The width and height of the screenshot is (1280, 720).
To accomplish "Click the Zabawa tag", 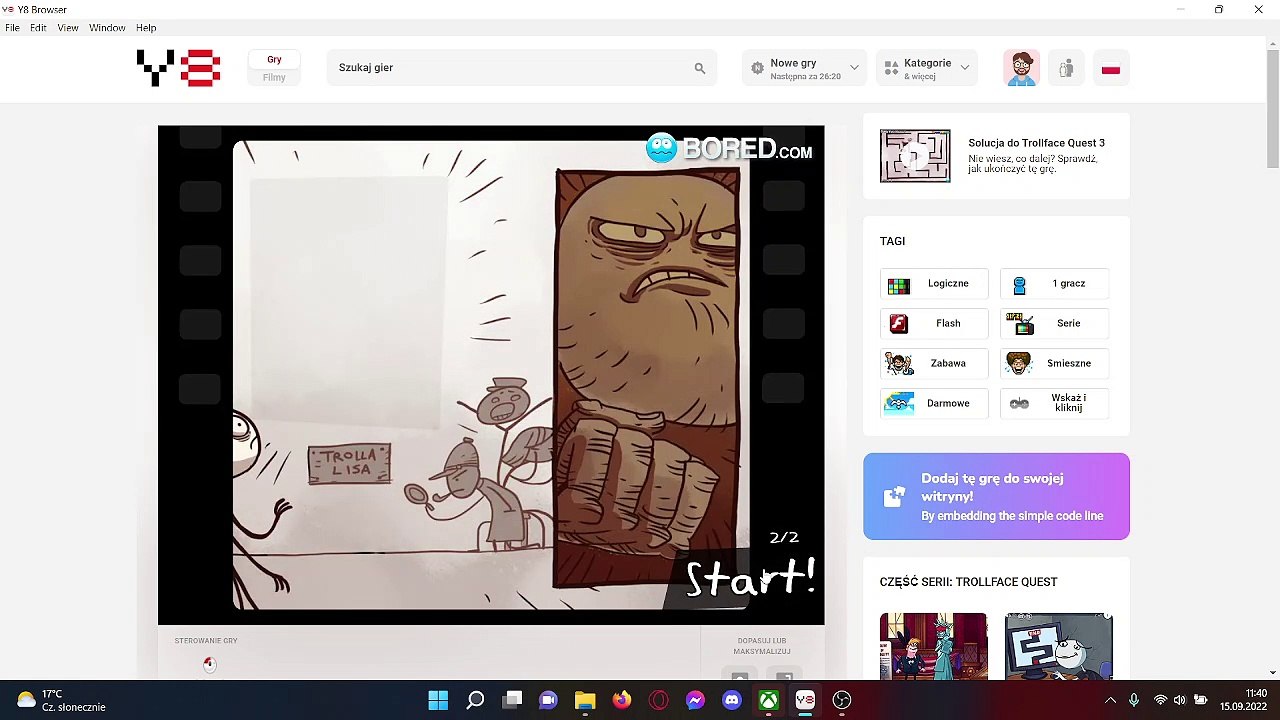I will pyautogui.click(x=934, y=363).
